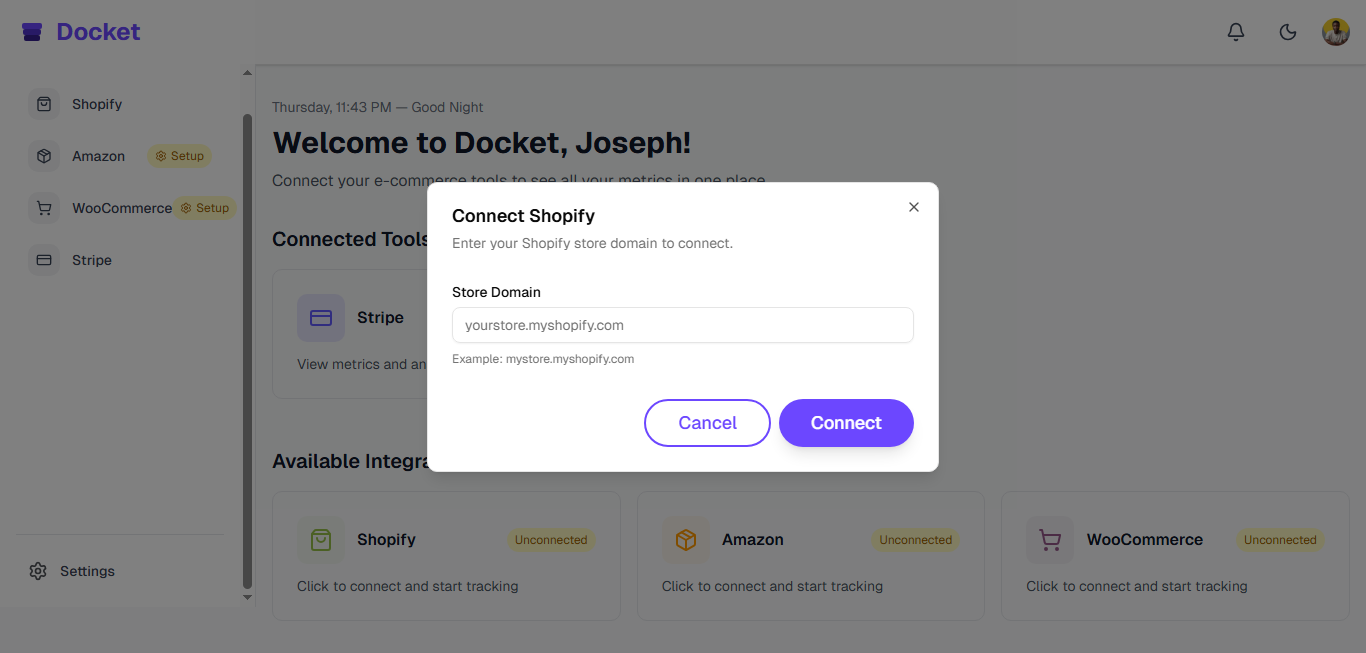
Task: Select the Stripe card icon in Connected Tools
Action: [x=321, y=317]
